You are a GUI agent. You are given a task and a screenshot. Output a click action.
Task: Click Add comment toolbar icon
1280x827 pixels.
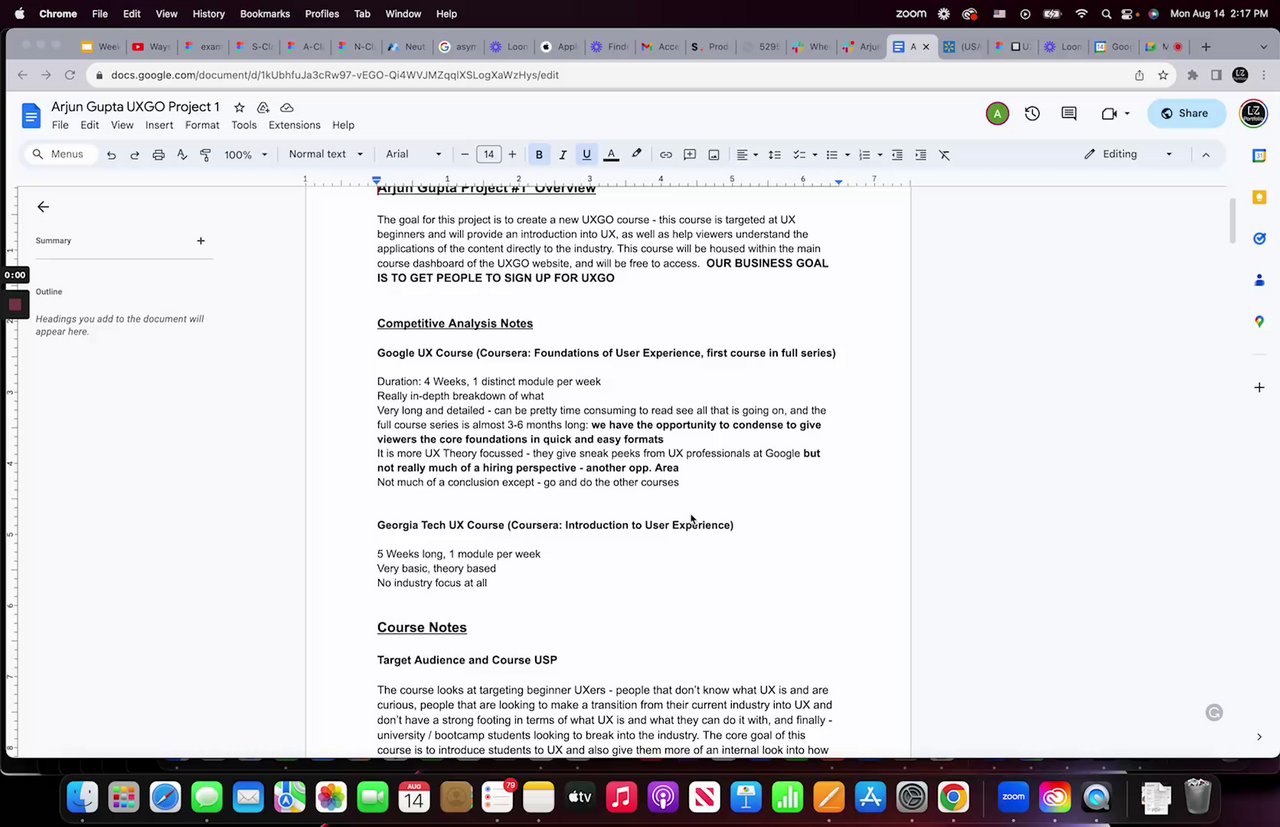pyautogui.click(x=690, y=155)
